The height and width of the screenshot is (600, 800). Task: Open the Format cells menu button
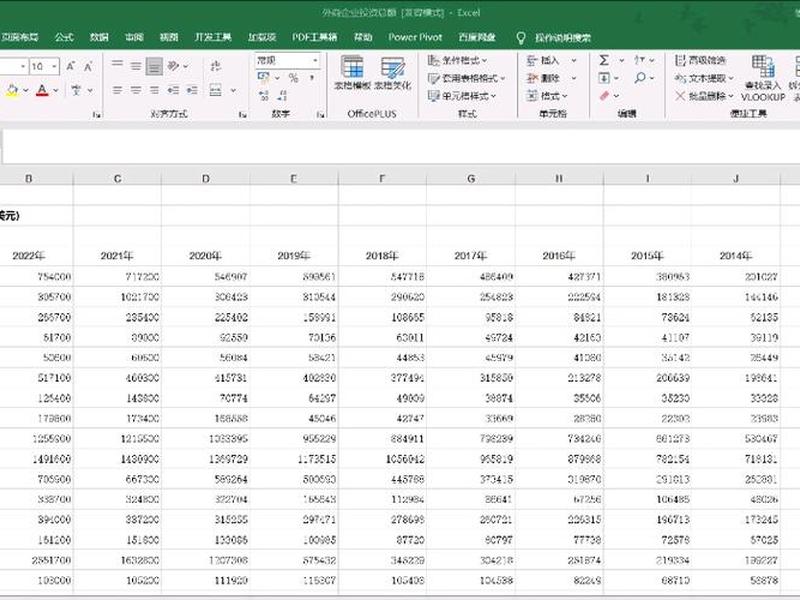click(547, 95)
